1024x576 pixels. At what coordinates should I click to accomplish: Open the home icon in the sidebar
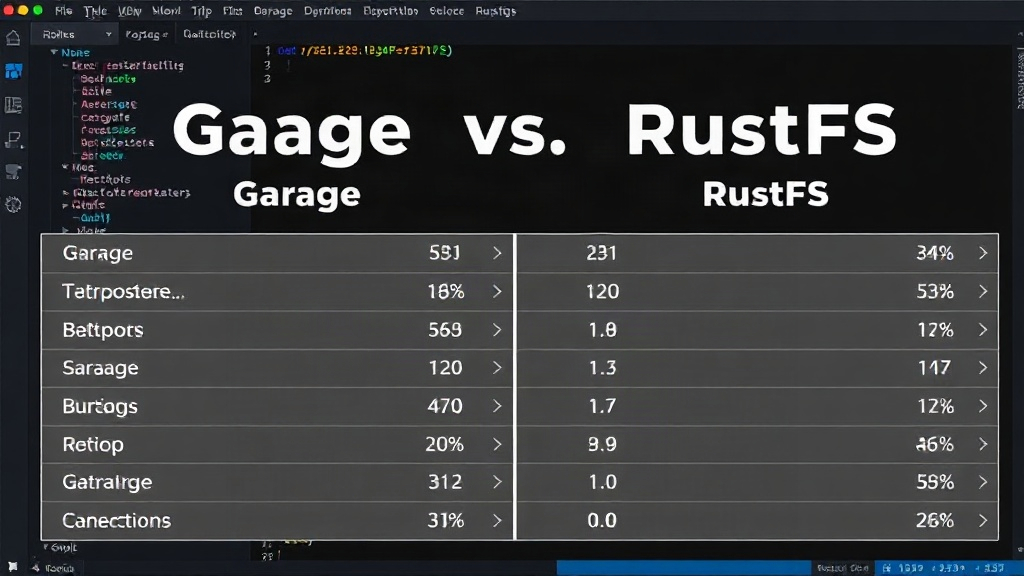coord(13,38)
